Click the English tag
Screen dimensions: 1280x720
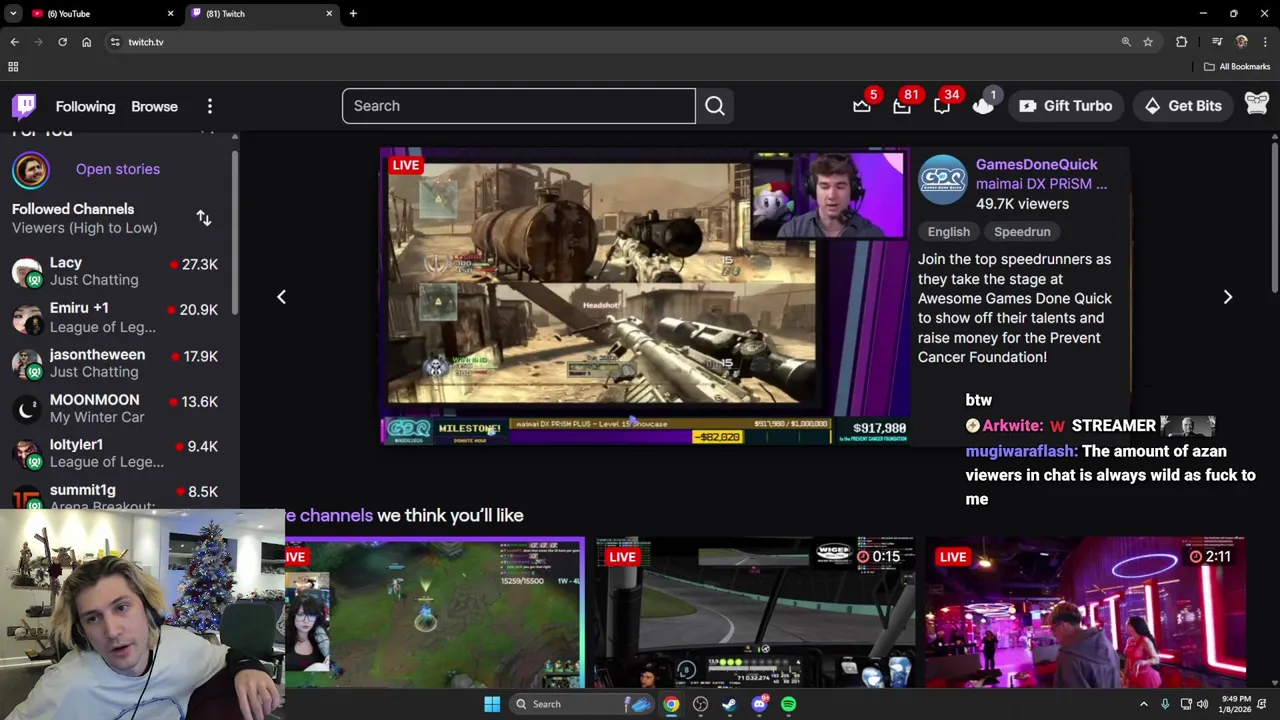pyautogui.click(x=948, y=232)
